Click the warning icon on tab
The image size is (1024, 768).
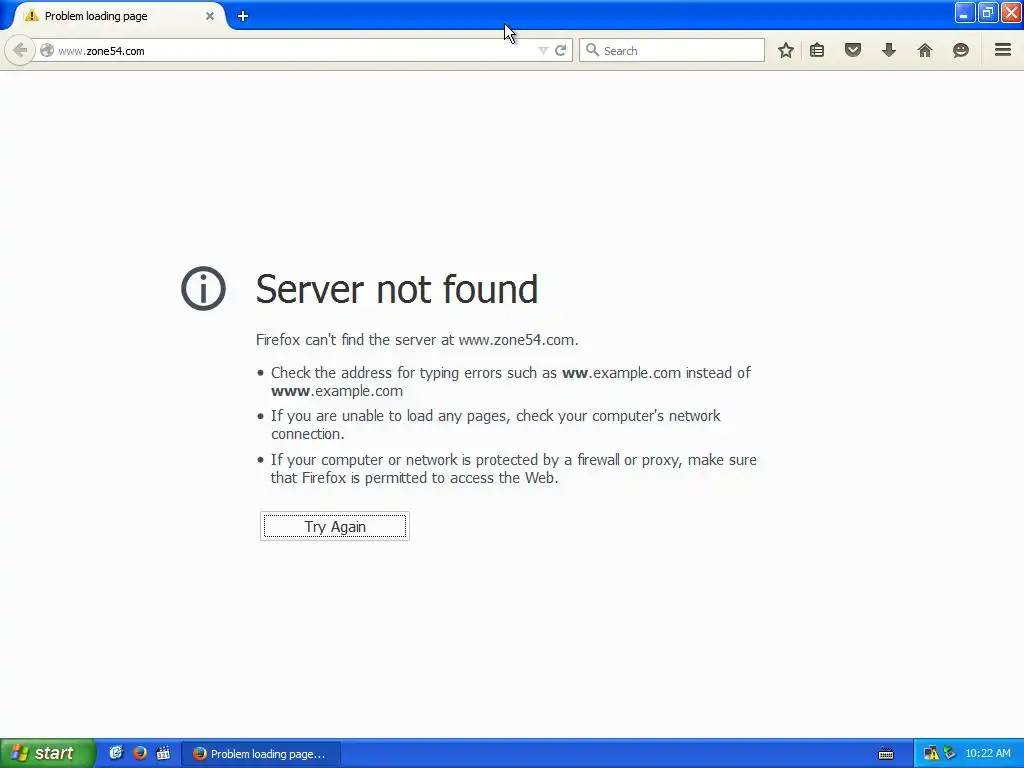[x=31, y=16]
